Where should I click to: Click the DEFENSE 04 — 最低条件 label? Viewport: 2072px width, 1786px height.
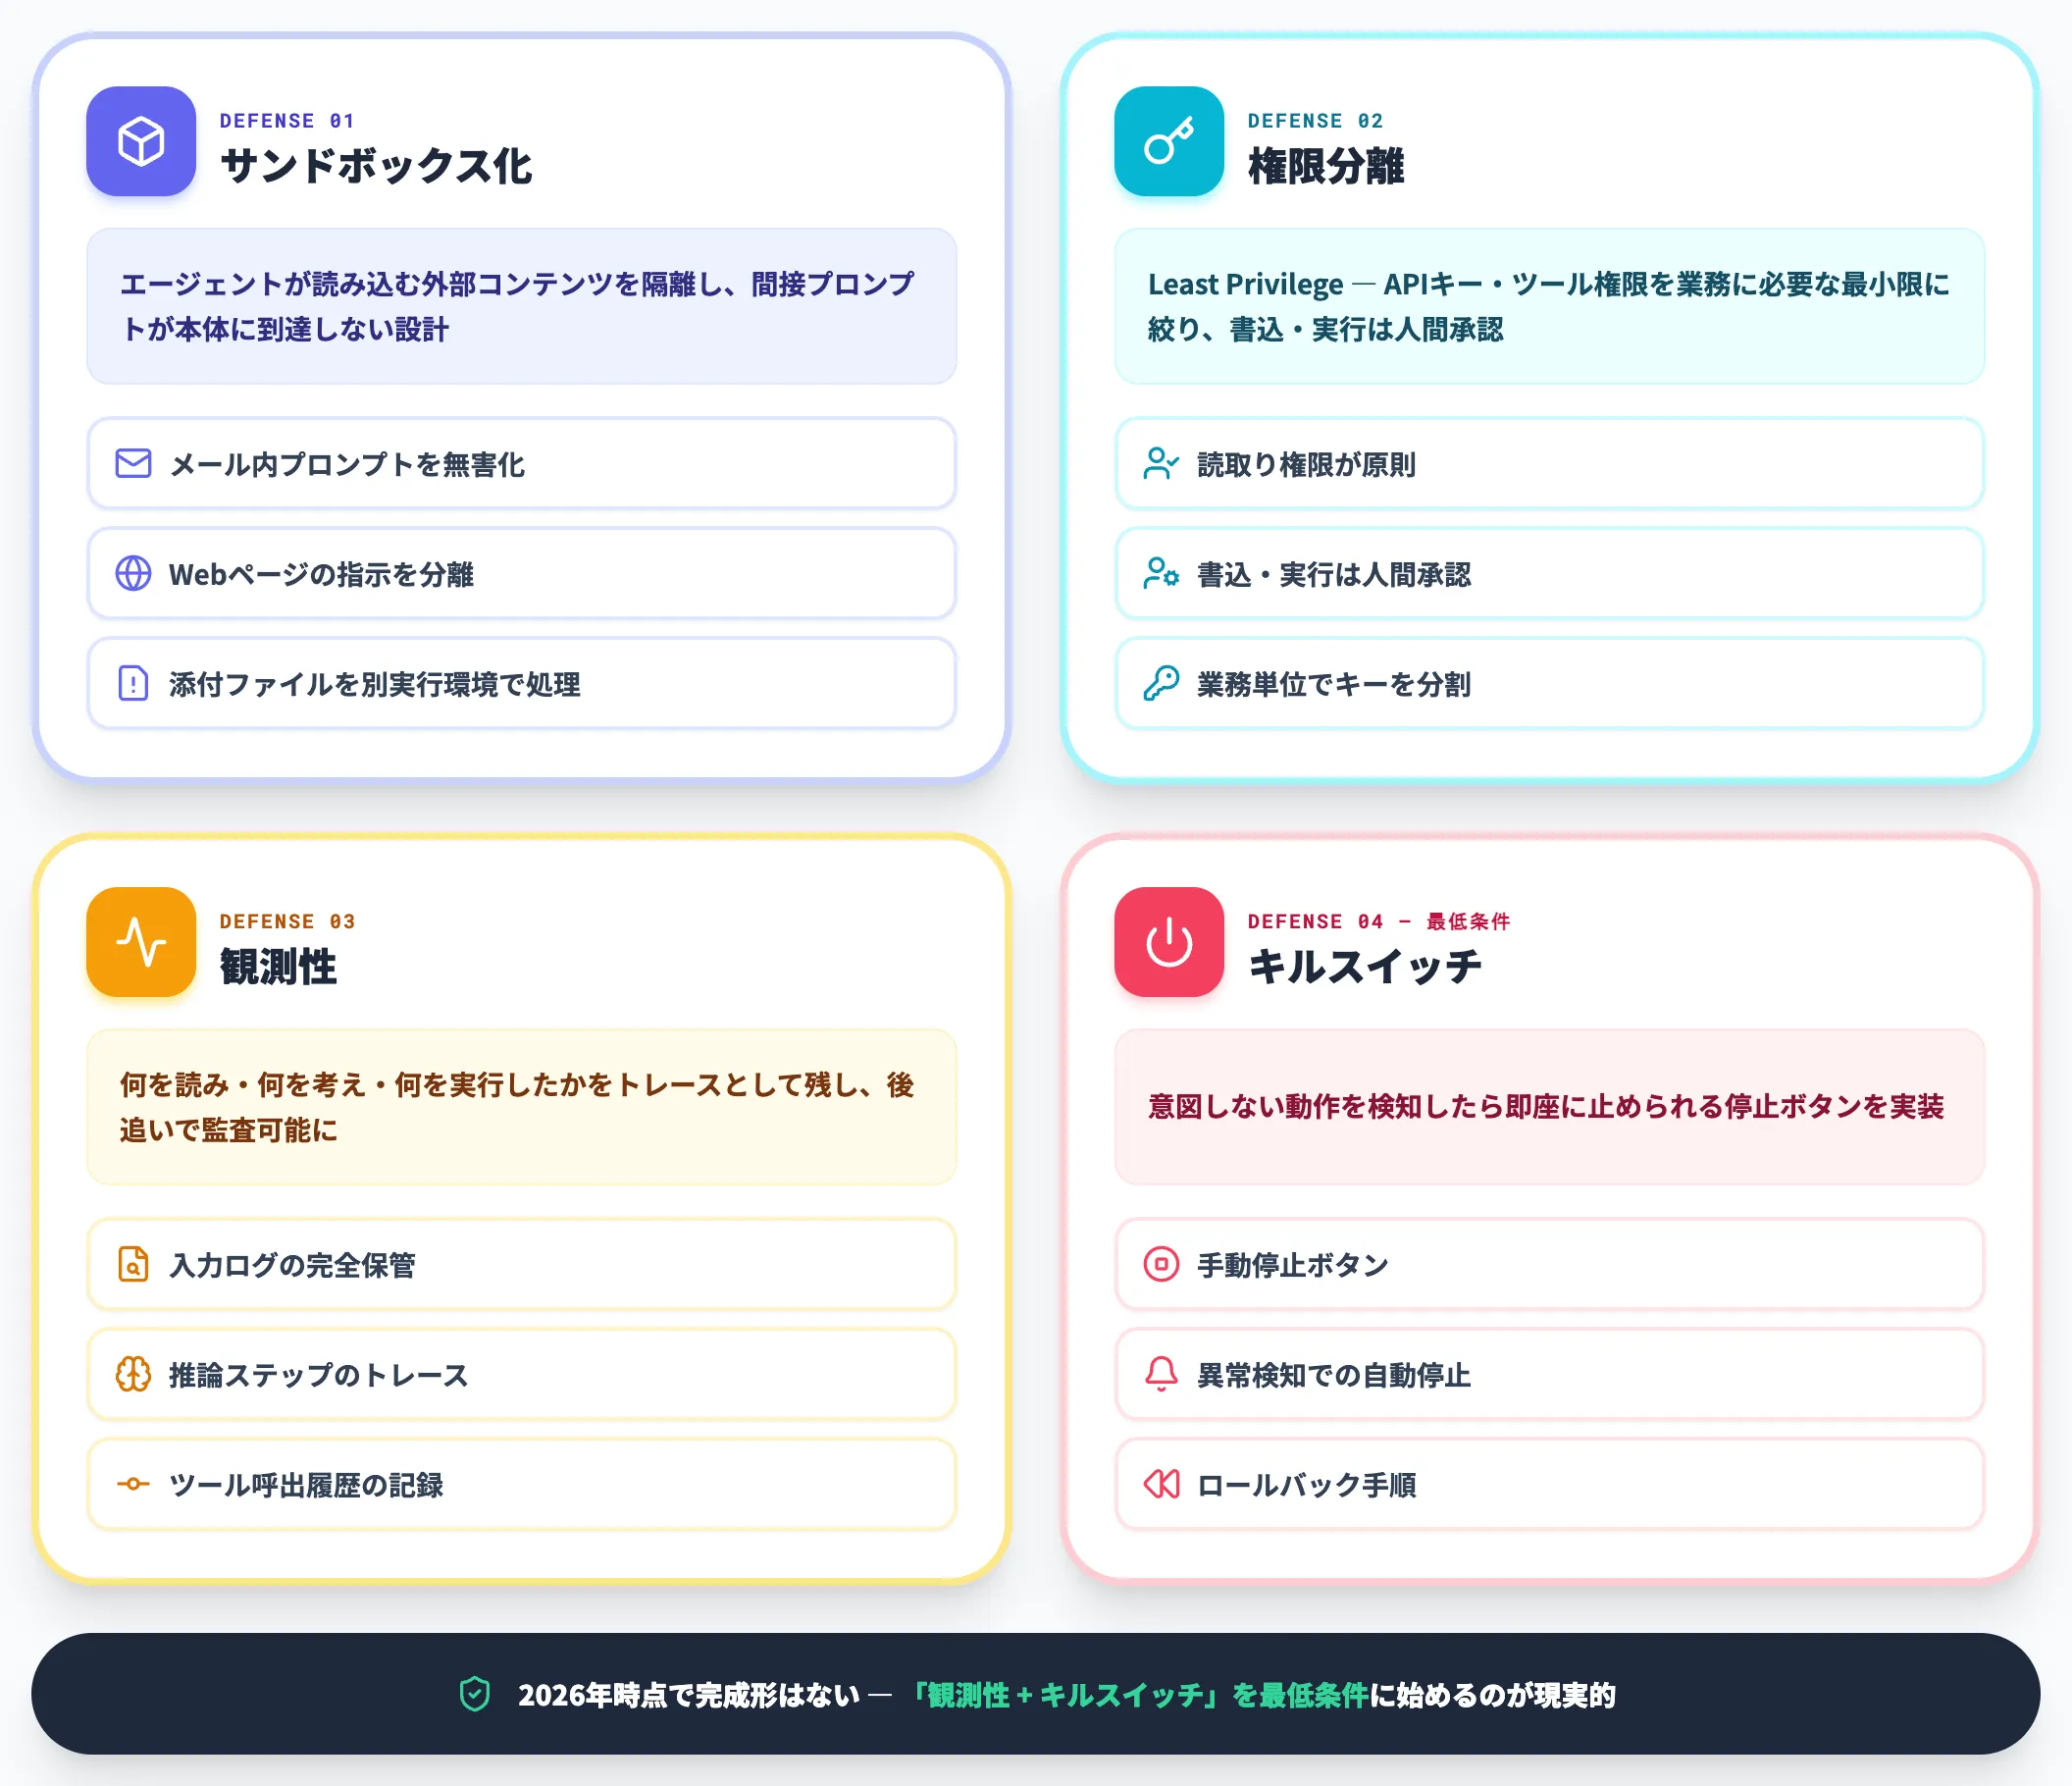click(1379, 922)
